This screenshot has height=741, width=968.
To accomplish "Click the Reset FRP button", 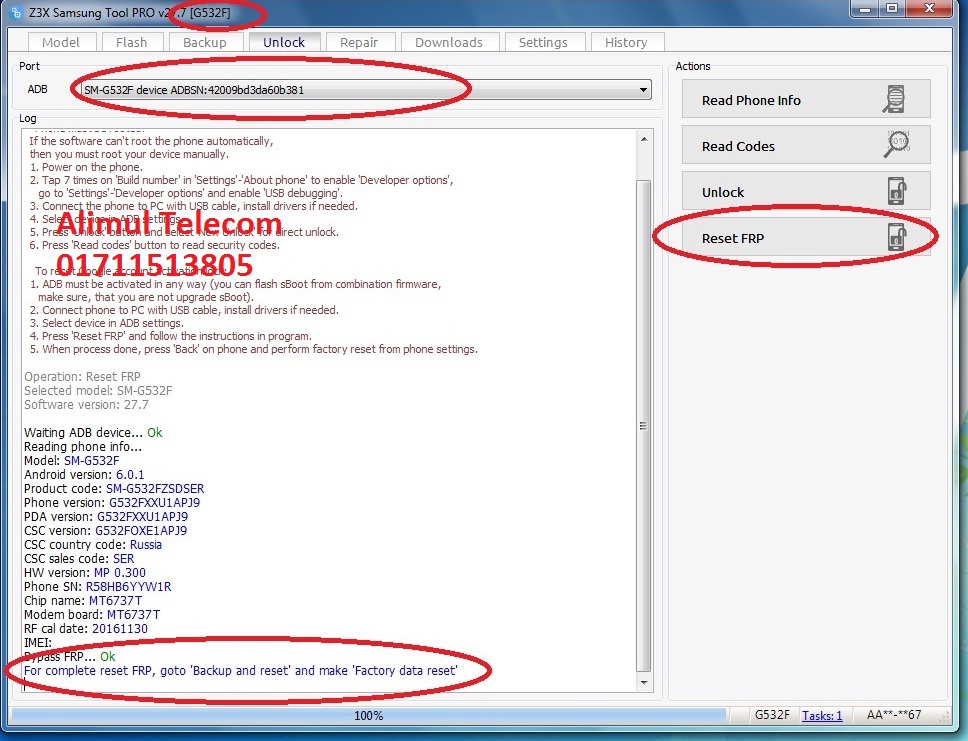I will pyautogui.click(x=806, y=237).
